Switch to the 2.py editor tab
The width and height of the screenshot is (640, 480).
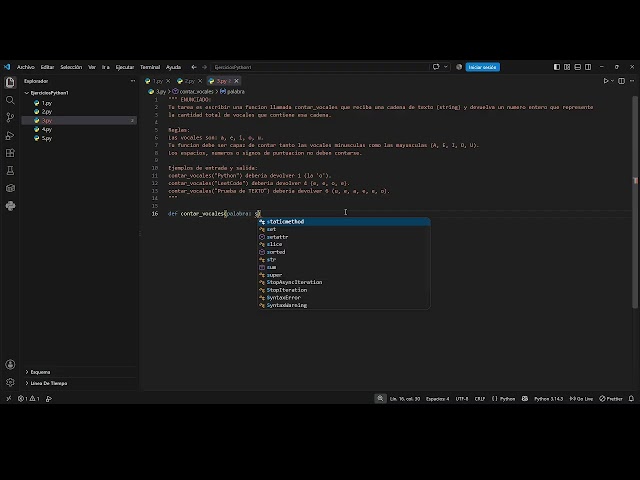[189, 81]
